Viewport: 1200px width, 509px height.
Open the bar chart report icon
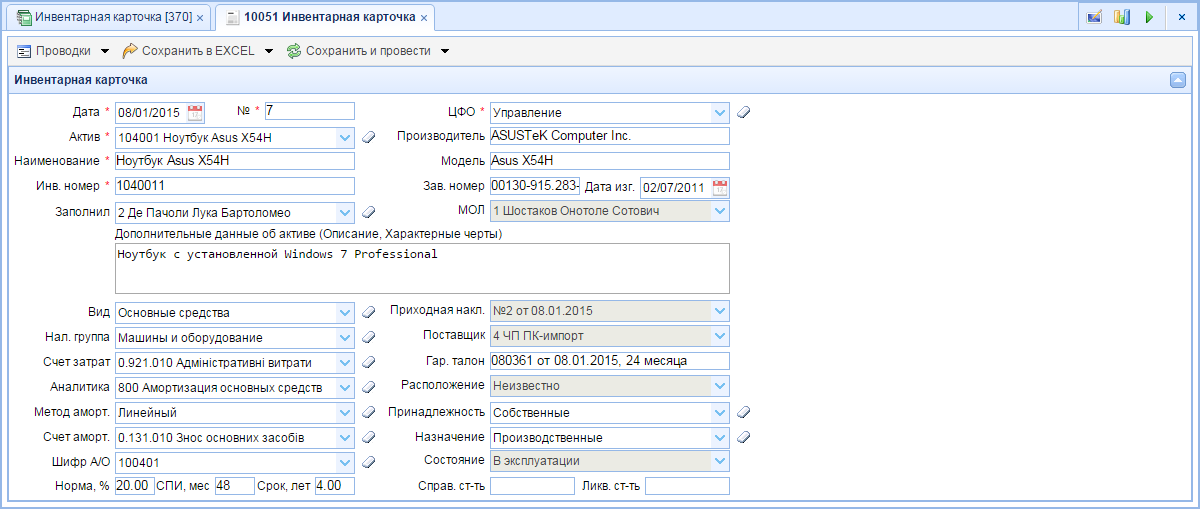(x=1122, y=17)
